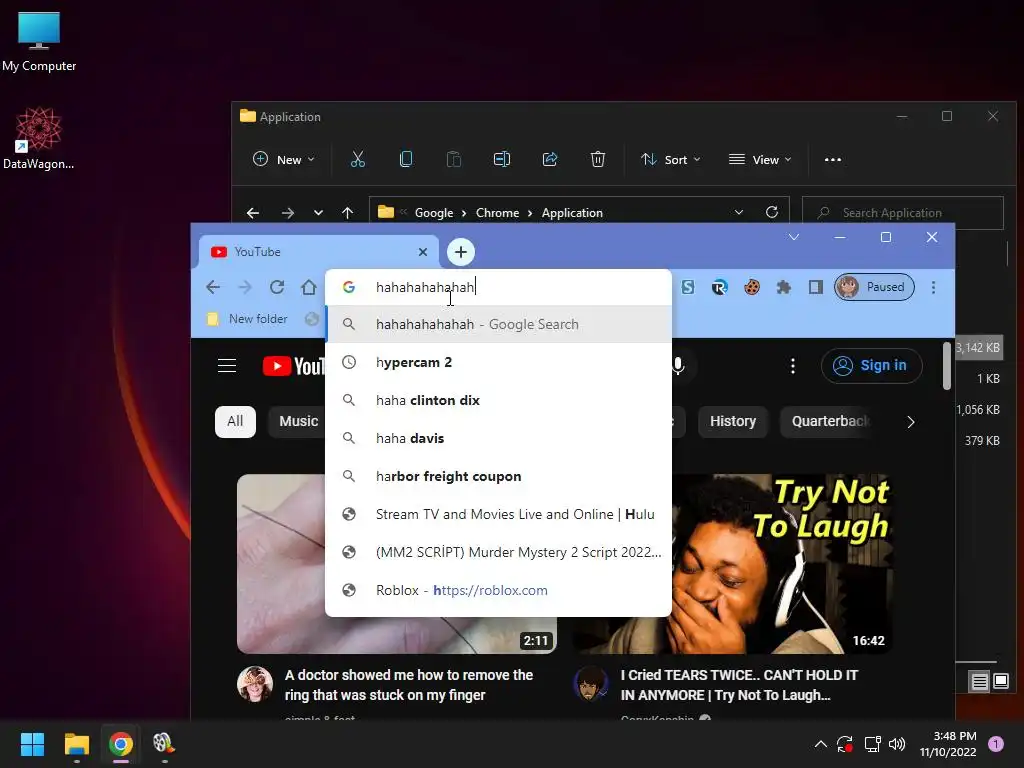
Task: Click YouTube Sign in button
Action: tap(871, 366)
